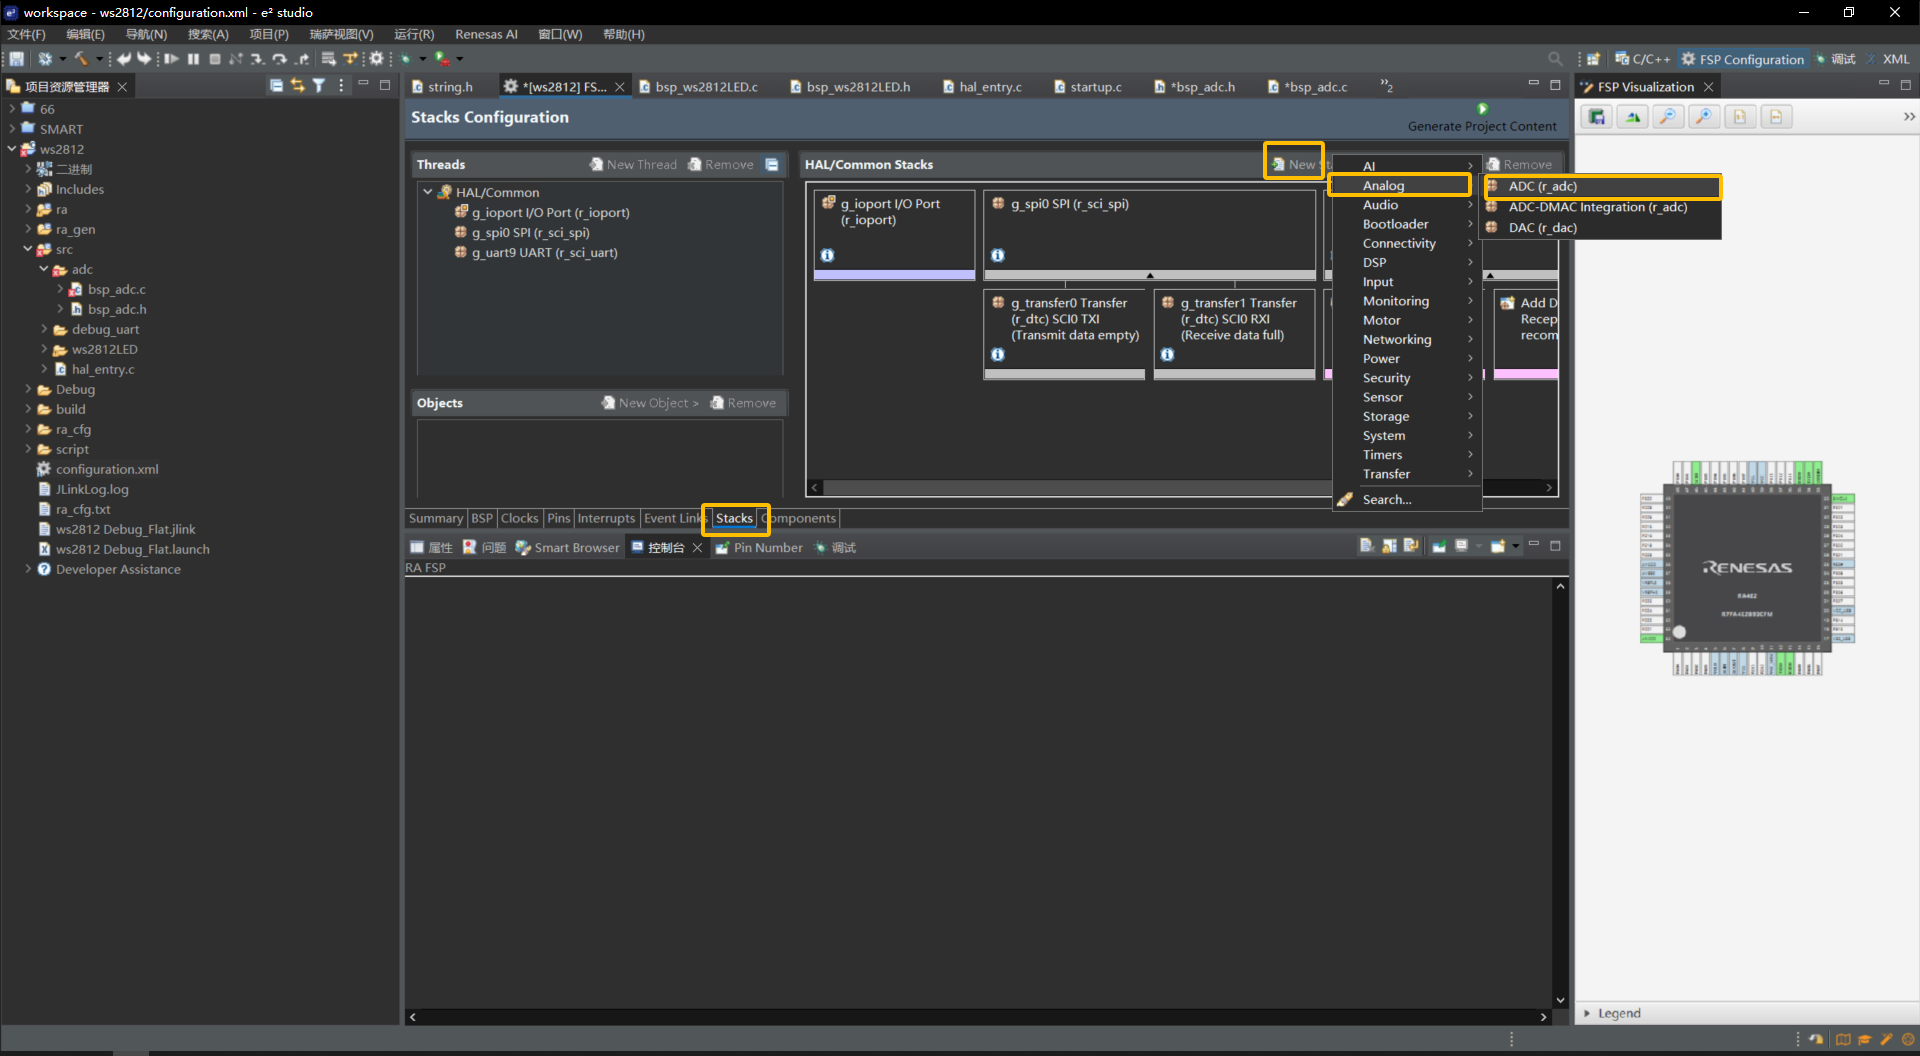Click zoom in icon in FSP Visualization
This screenshot has height=1056, width=1920.
coord(1704,117)
